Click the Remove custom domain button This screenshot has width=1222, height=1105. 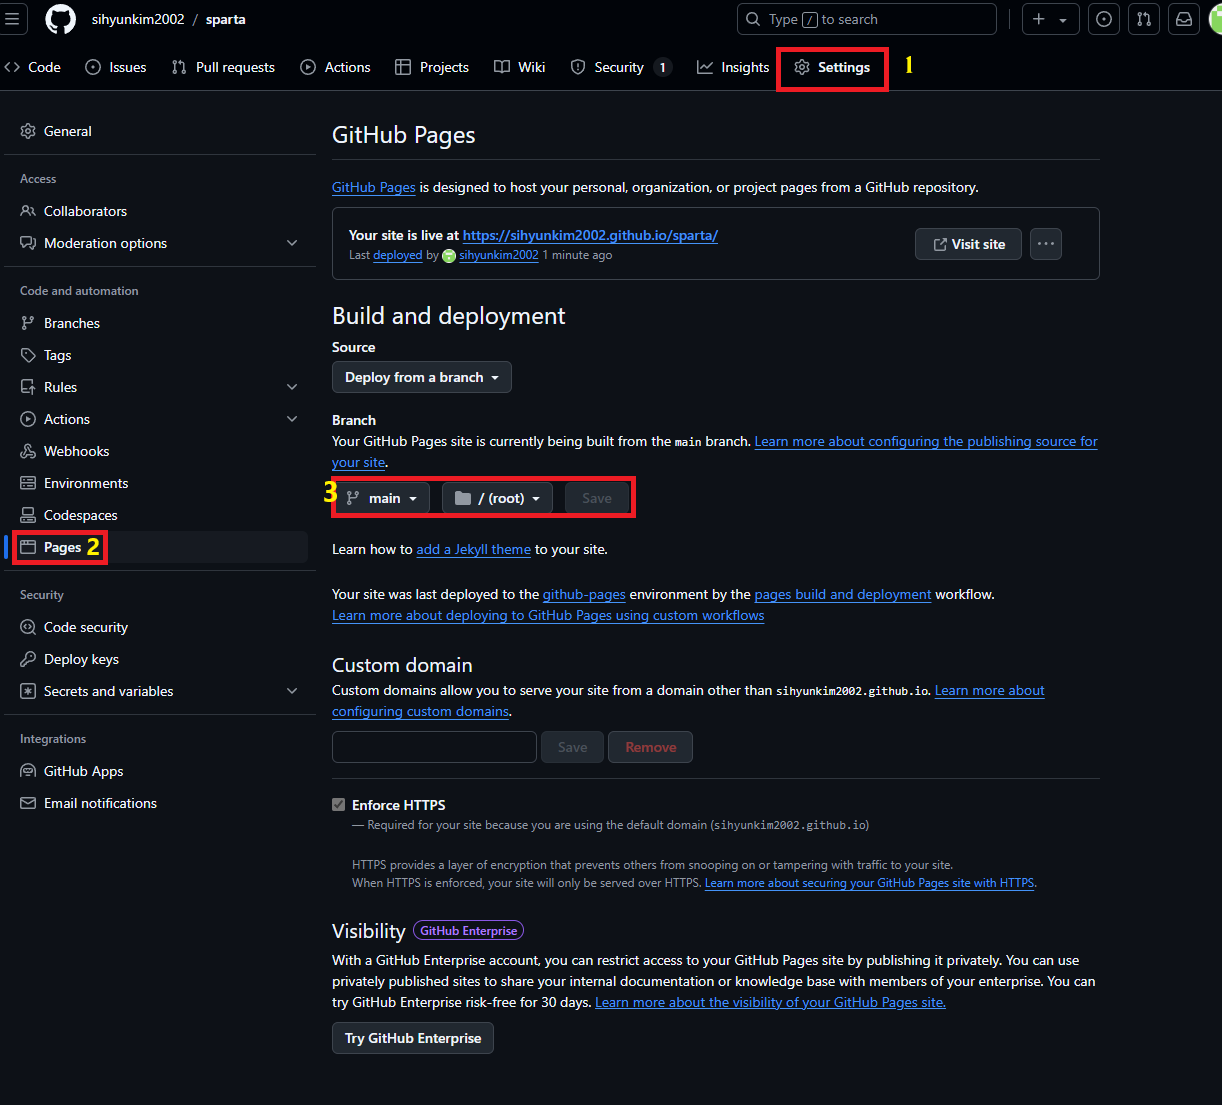tap(651, 747)
